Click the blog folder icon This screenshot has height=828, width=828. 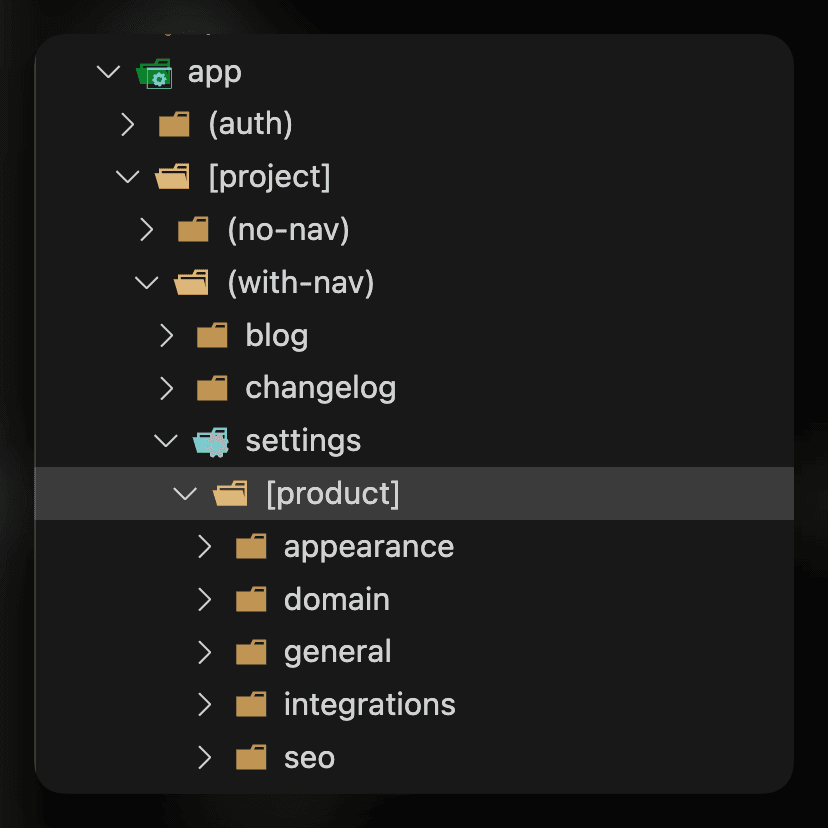pyautogui.click(x=212, y=336)
